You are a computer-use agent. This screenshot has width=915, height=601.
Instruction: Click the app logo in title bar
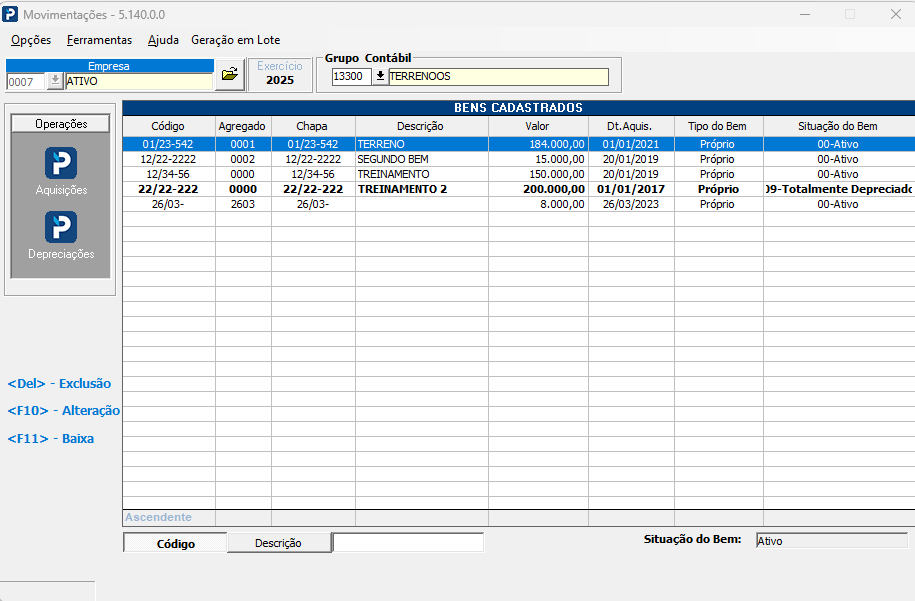pos(10,14)
